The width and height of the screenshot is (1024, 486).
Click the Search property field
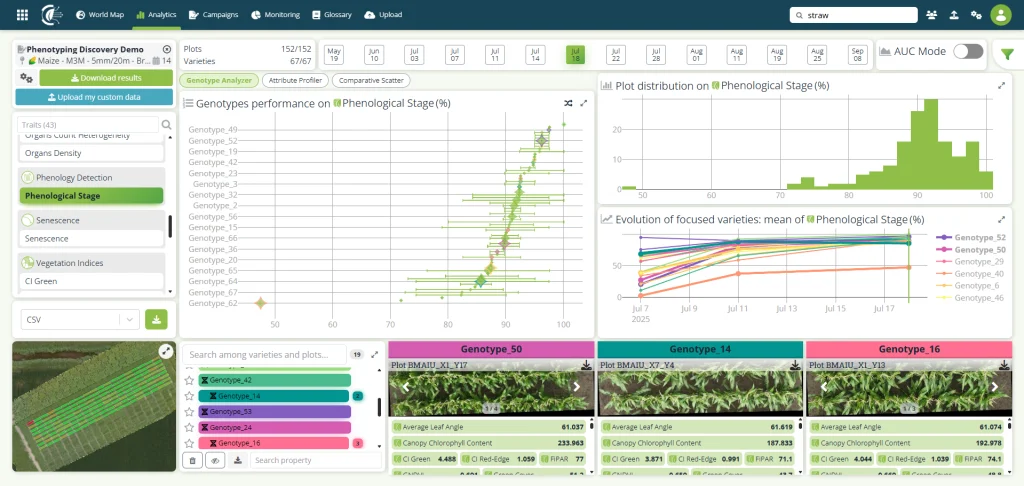(x=315, y=461)
